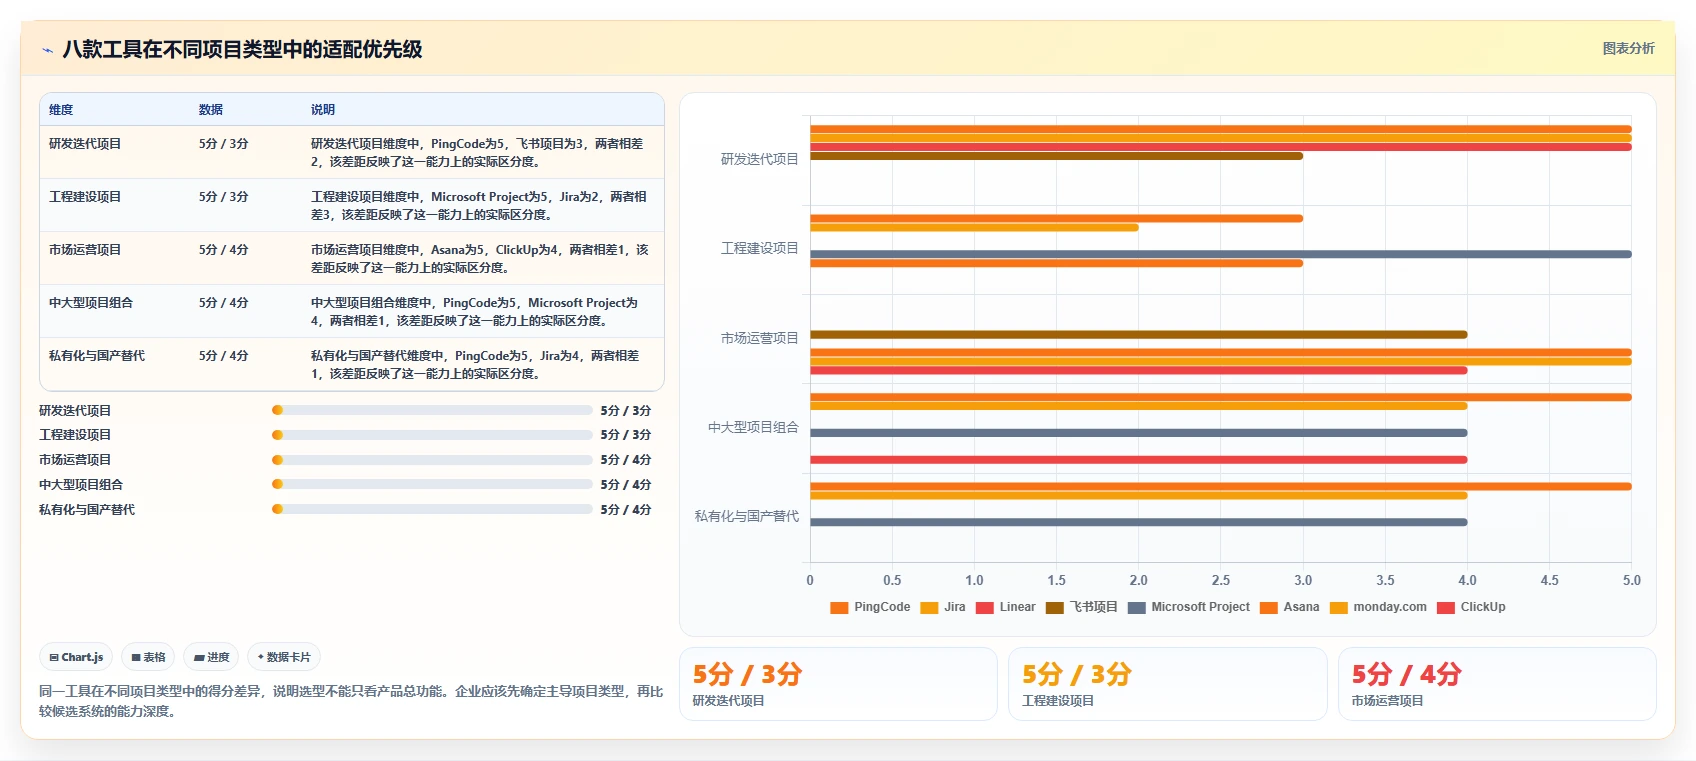Image resolution: width=1696 pixels, height=761 pixels.
Task: Click the 私有化与国产替代 label on chart y-axis
Action: [747, 516]
